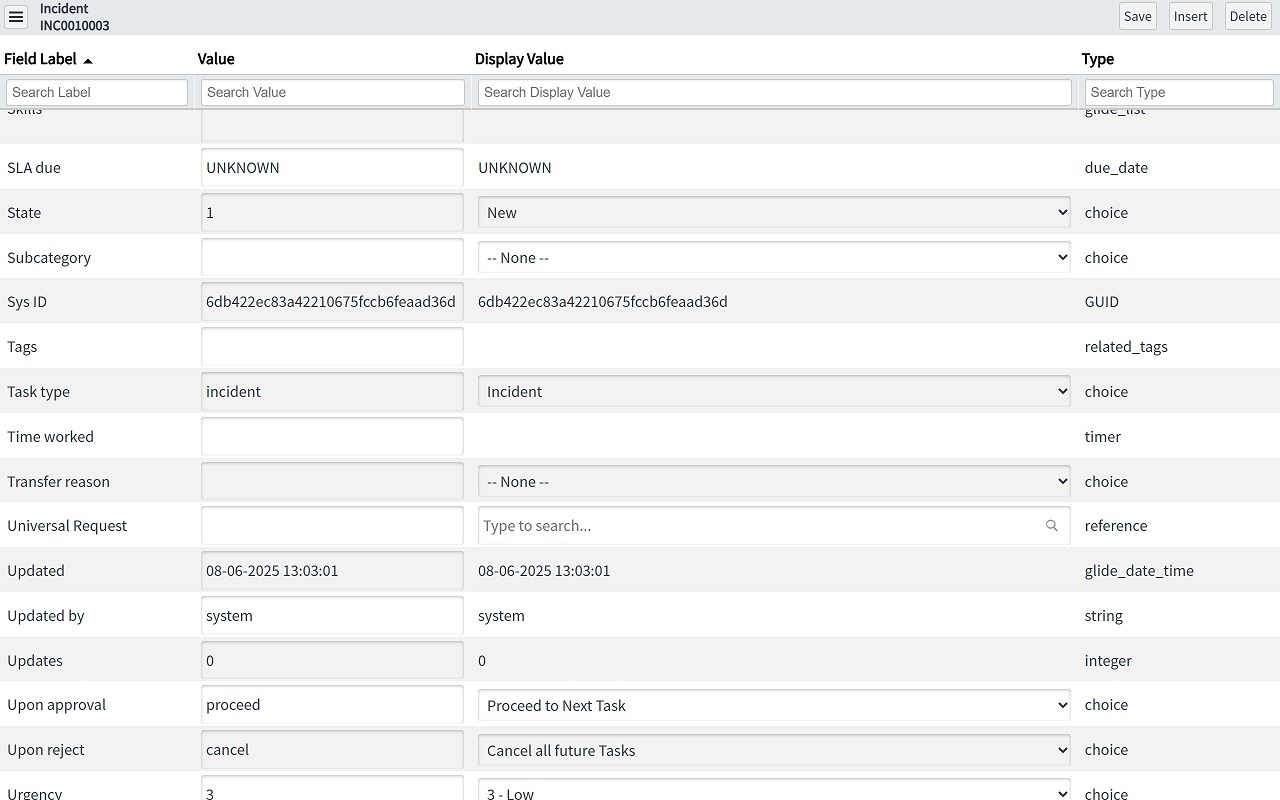
Task: Open the Transfer reason dropdown
Action: (x=773, y=482)
